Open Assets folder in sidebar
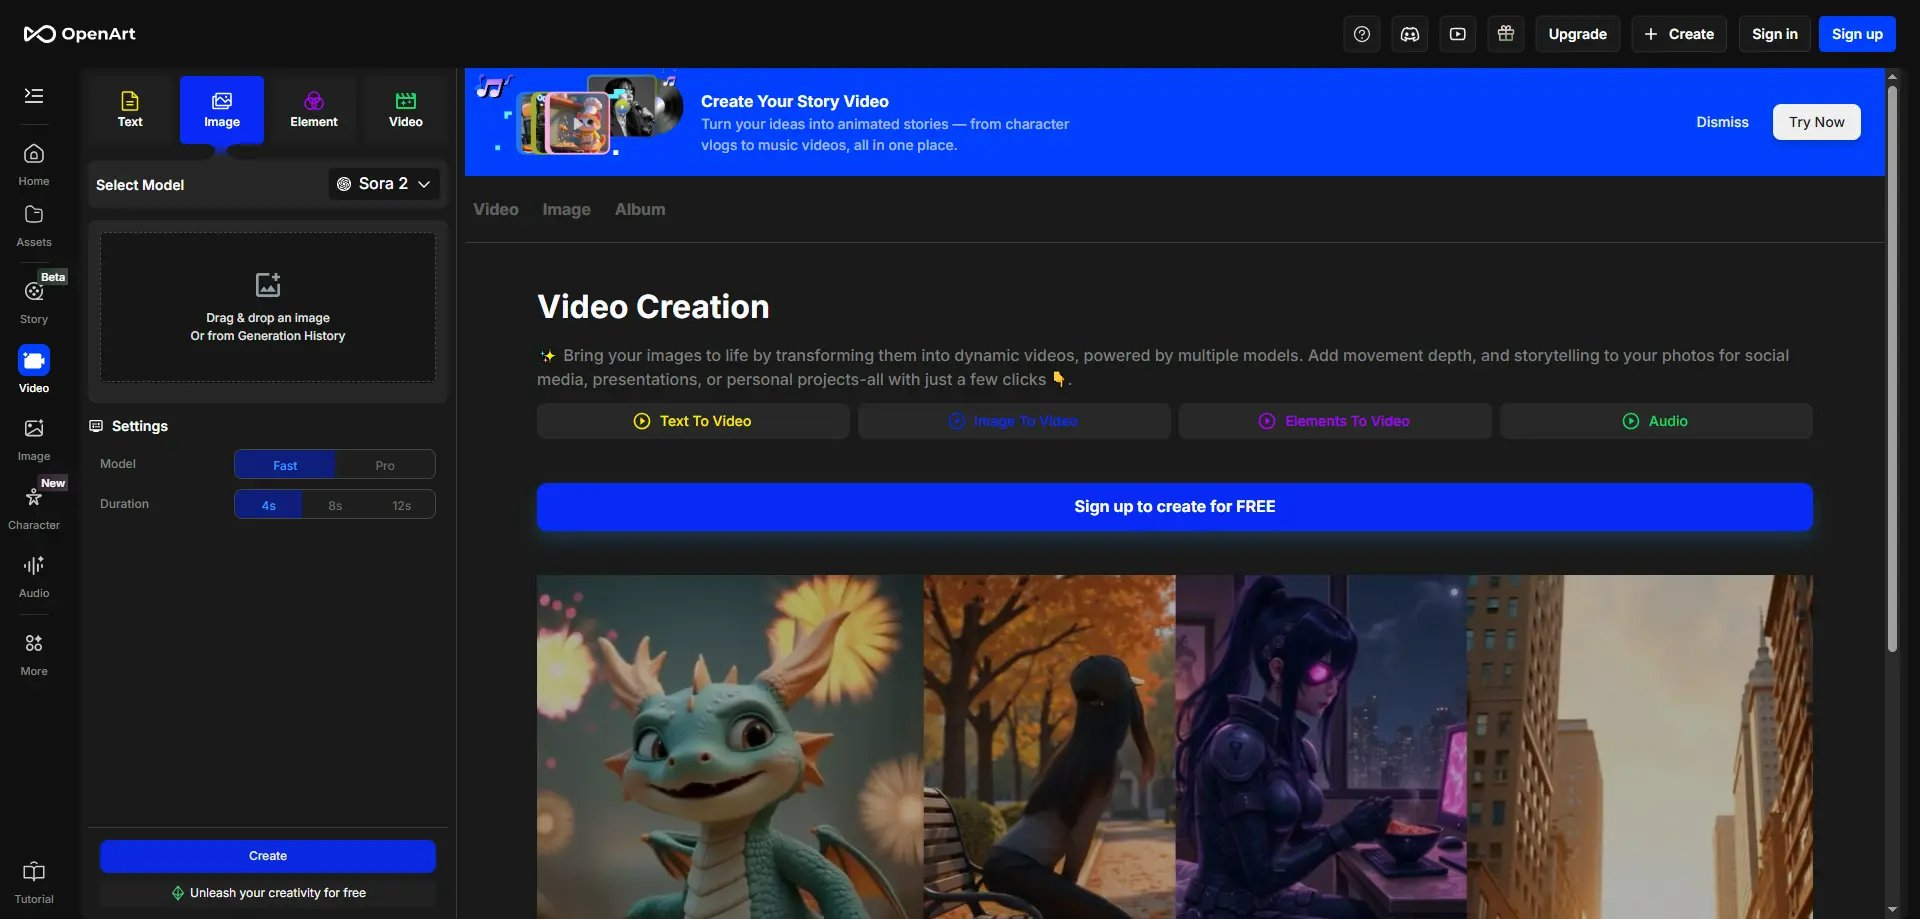 point(34,225)
